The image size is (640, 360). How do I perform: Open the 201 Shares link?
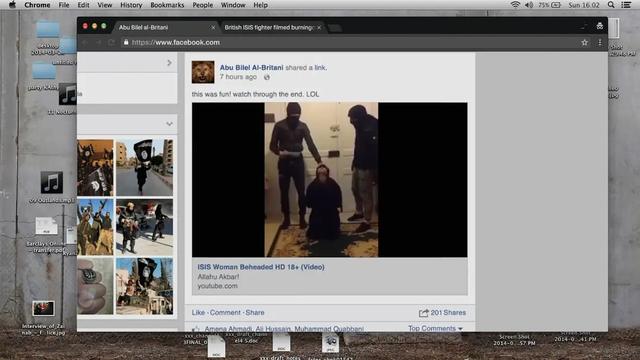pos(442,313)
